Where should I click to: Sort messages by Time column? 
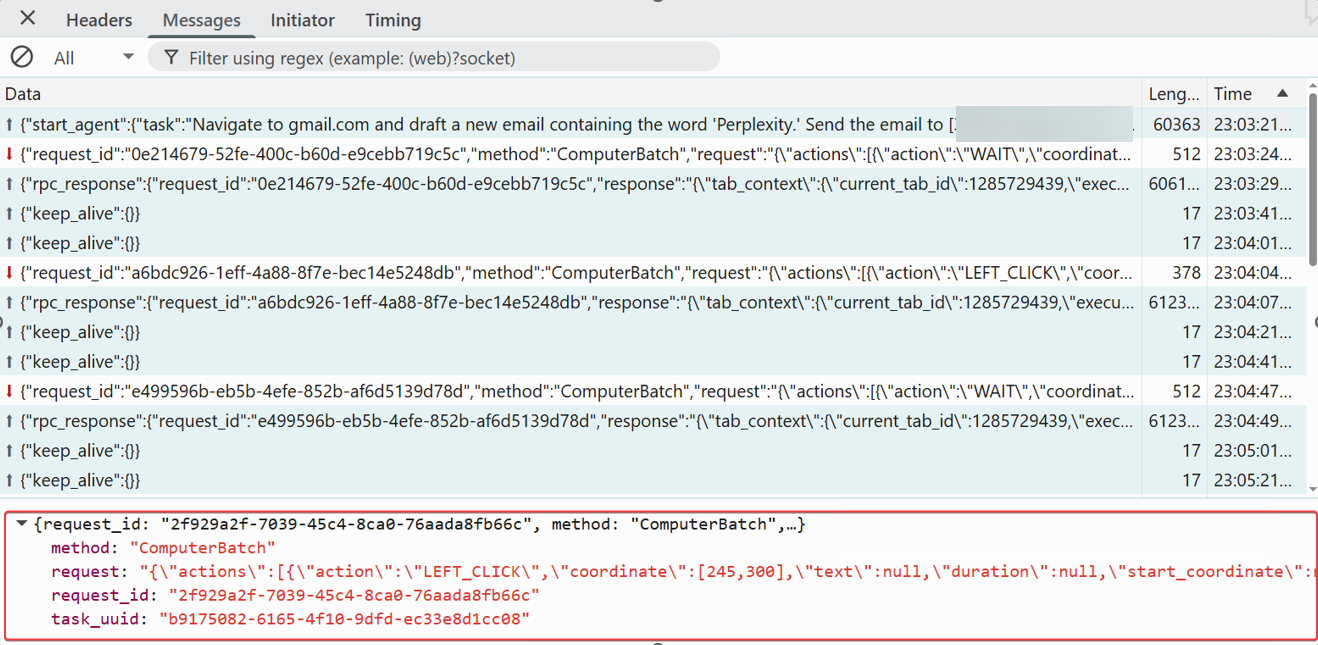(1233, 94)
